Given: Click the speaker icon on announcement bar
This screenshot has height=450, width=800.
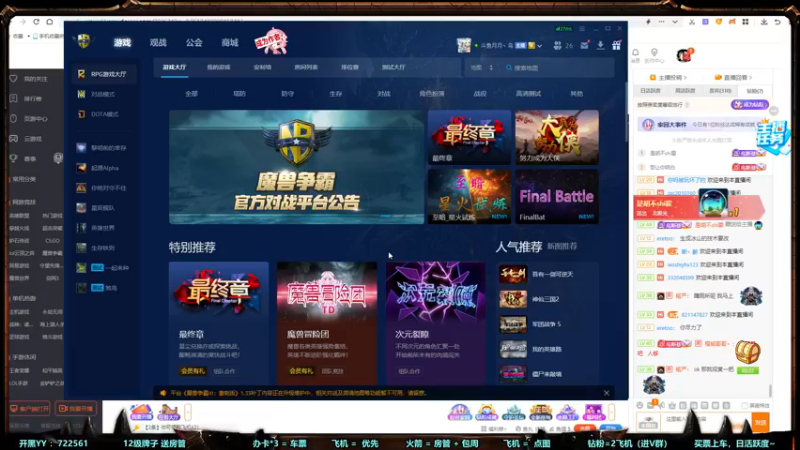Looking at the screenshot, I should click(163, 393).
